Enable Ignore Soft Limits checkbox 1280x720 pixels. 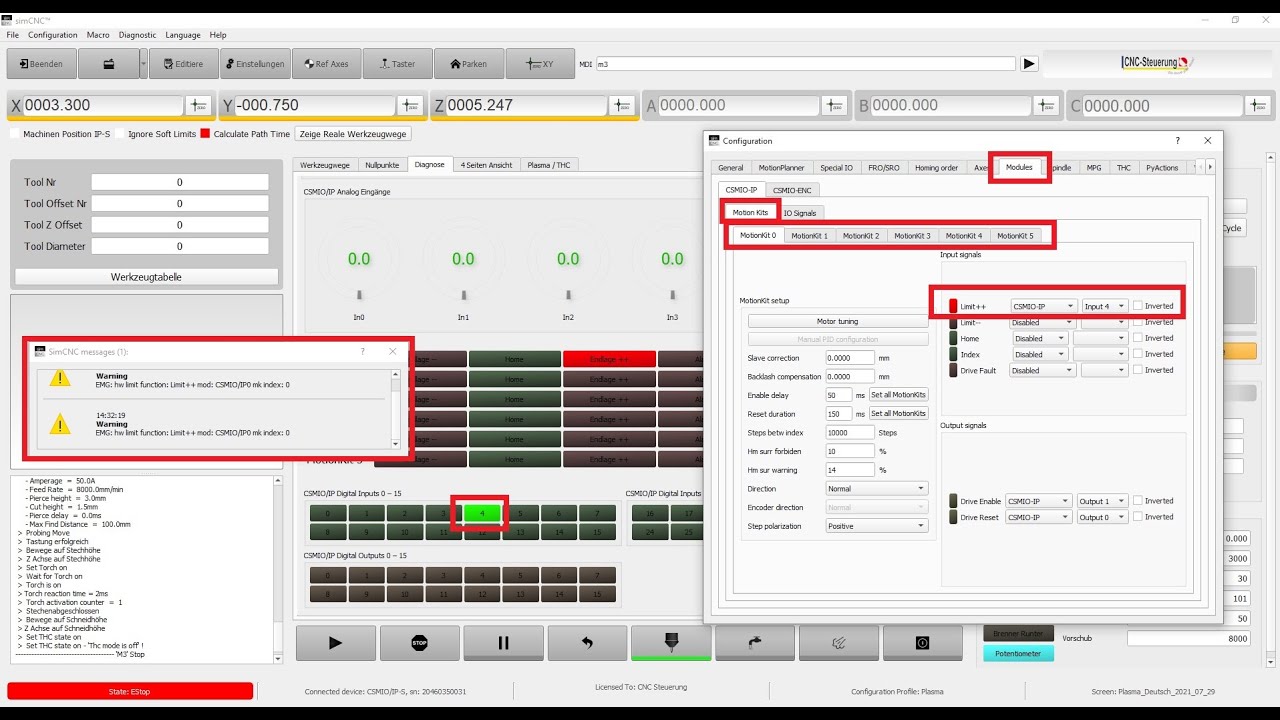(x=119, y=134)
